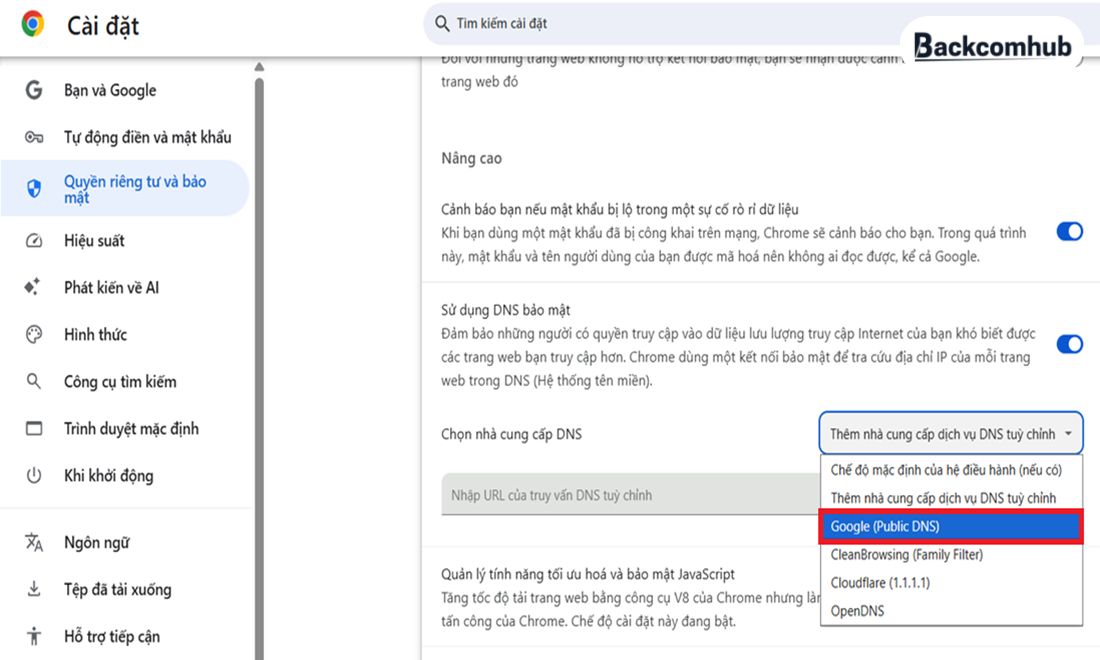Click the sidebar scrollbar up arrow
This screenshot has height=660, width=1100.
click(x=260, y=67)
